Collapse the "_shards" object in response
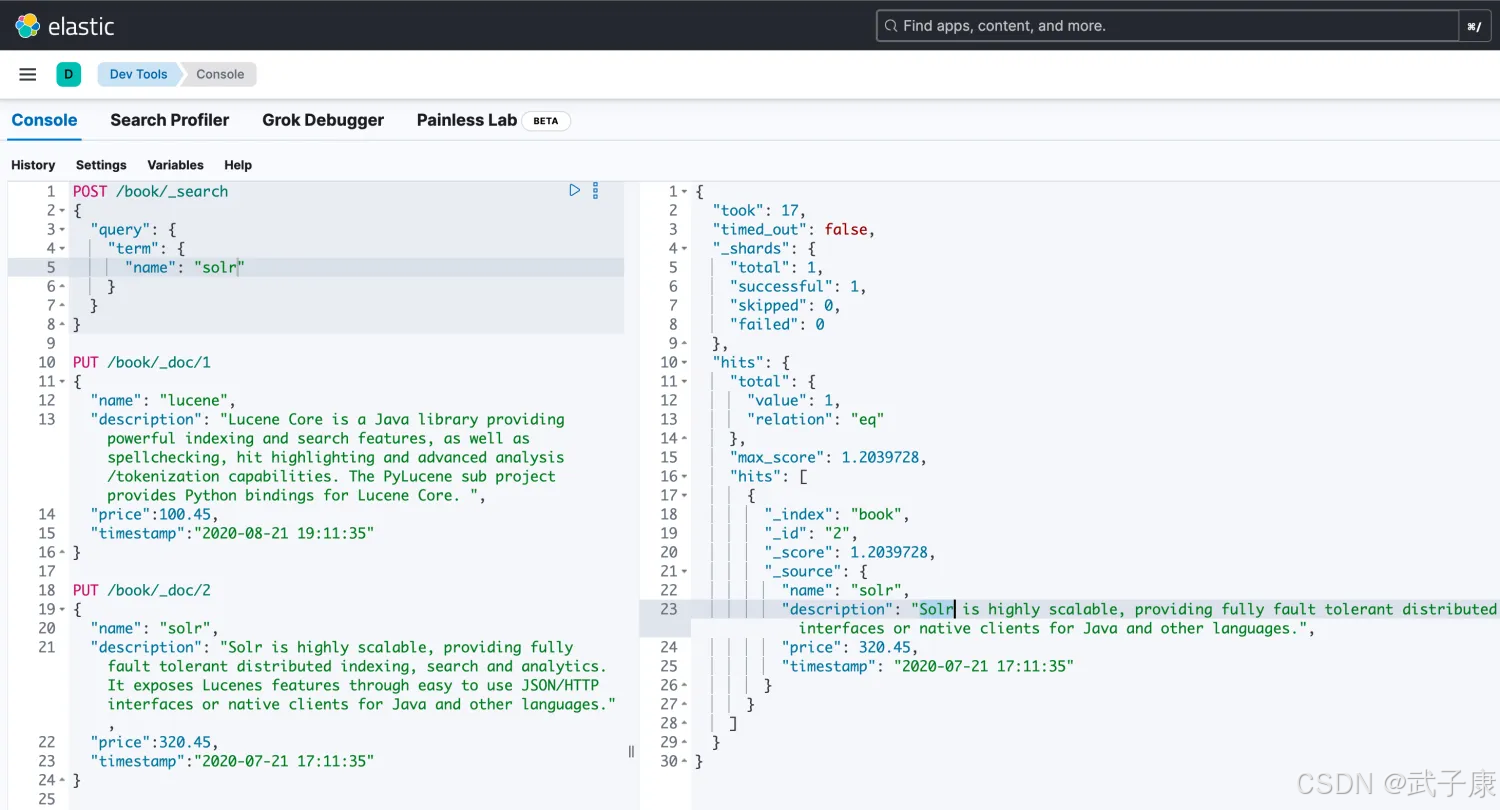The width and height of the screenshot is (1500, 810). (x=685, y=249)
